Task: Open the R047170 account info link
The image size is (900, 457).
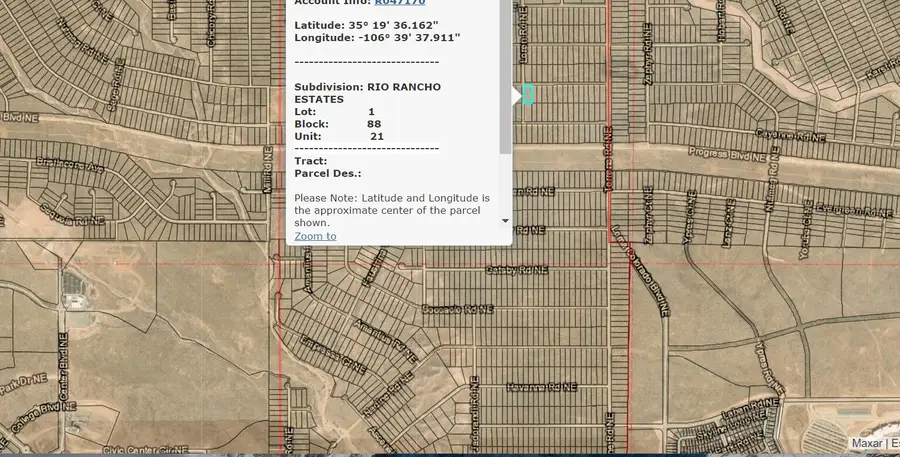Action: coord(400,2)
